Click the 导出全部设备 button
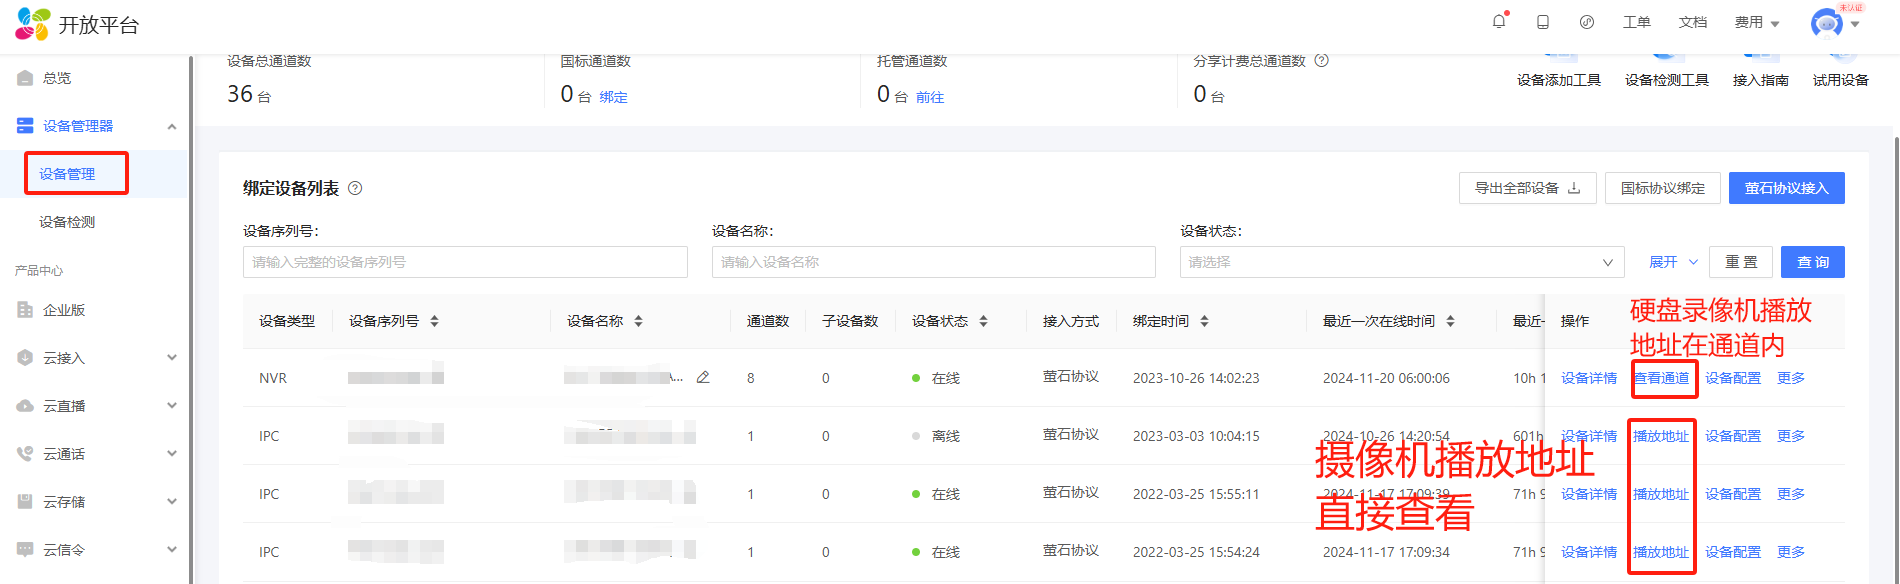1900x584 pixels. pyautogui.click(x=1527, y=188)
